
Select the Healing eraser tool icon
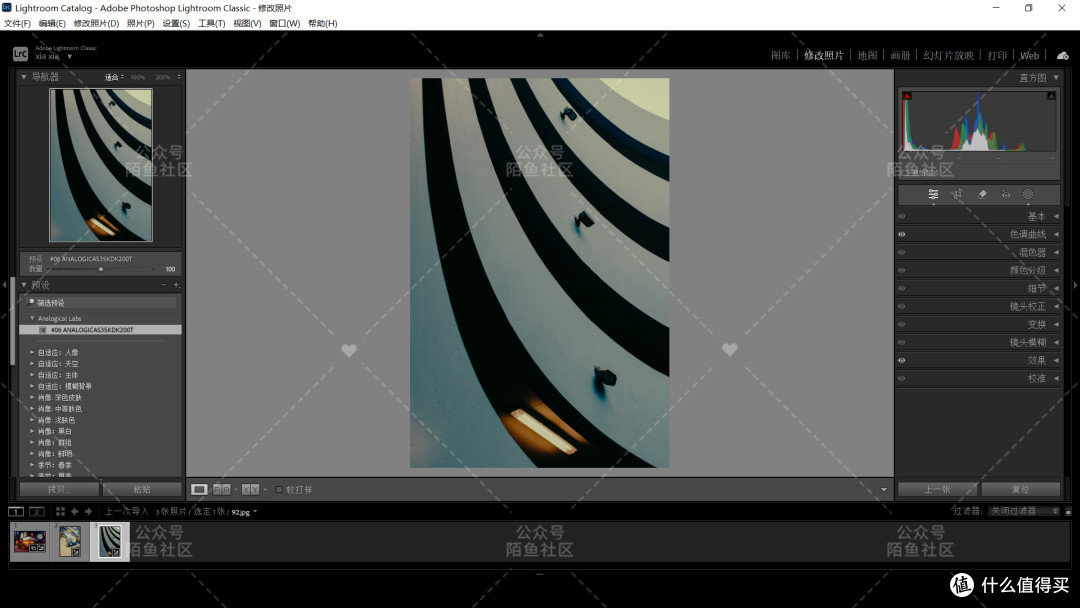[982, 195]
